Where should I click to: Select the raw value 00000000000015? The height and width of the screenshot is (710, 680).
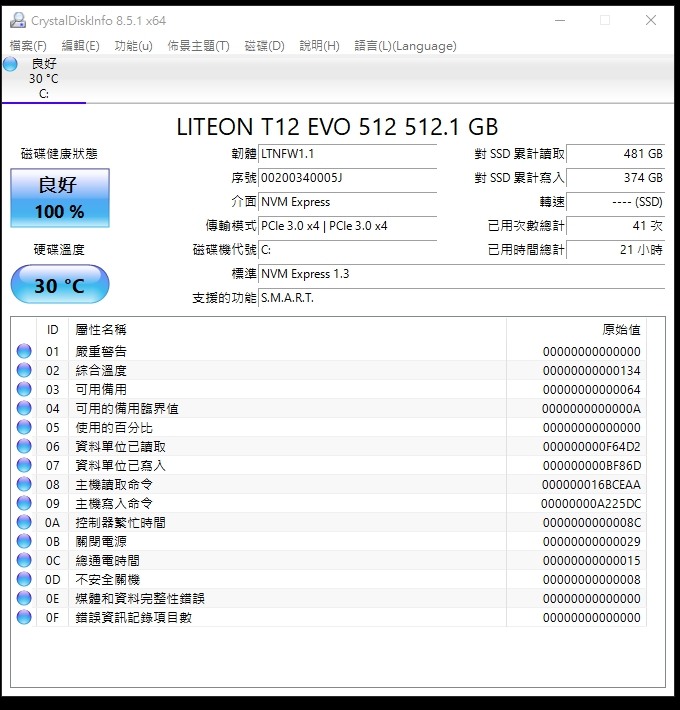coord(591,561)
